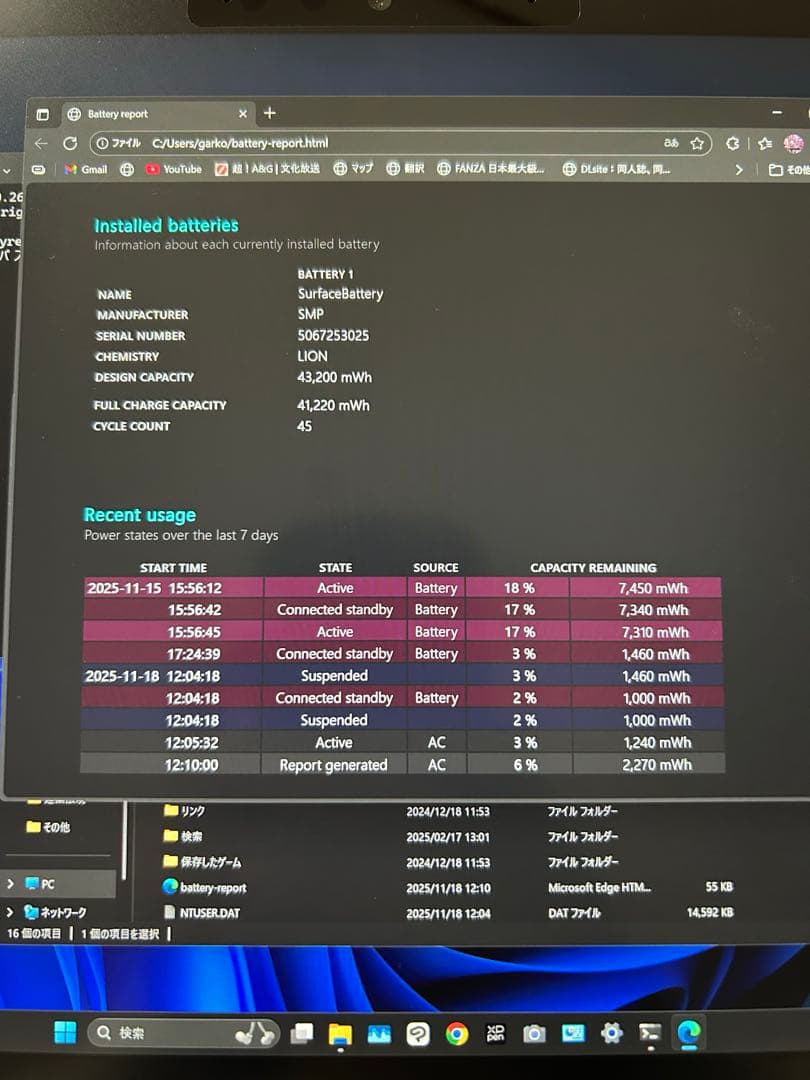The height and width of the screenshot is (1080, 810).
Task: Click the read aloud icon in address bar
Action: (671, 144)
